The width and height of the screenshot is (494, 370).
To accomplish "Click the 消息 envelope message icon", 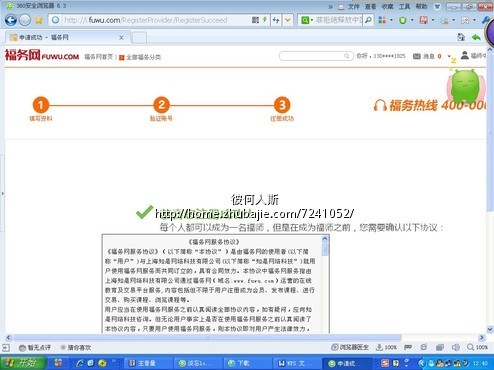I will click(417, 56).
